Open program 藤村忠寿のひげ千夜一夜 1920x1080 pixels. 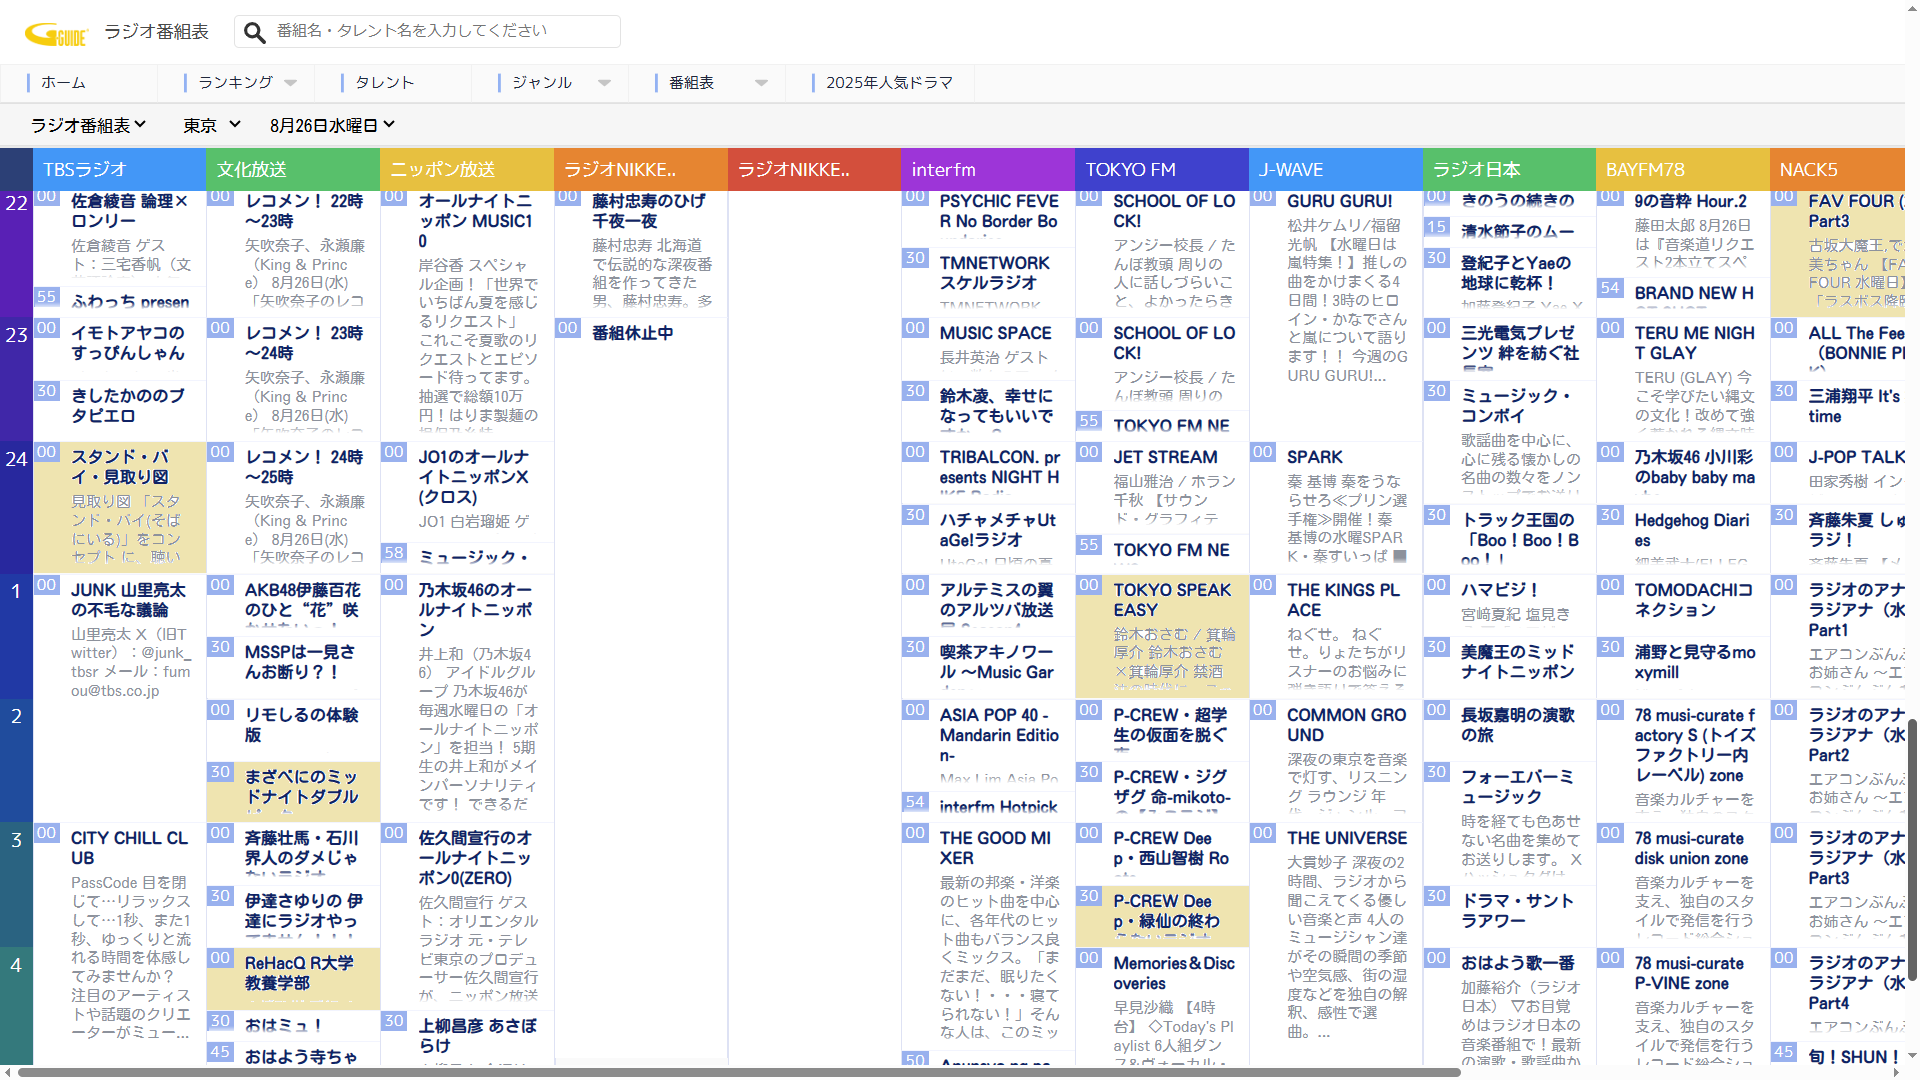[x=649, y=211]
